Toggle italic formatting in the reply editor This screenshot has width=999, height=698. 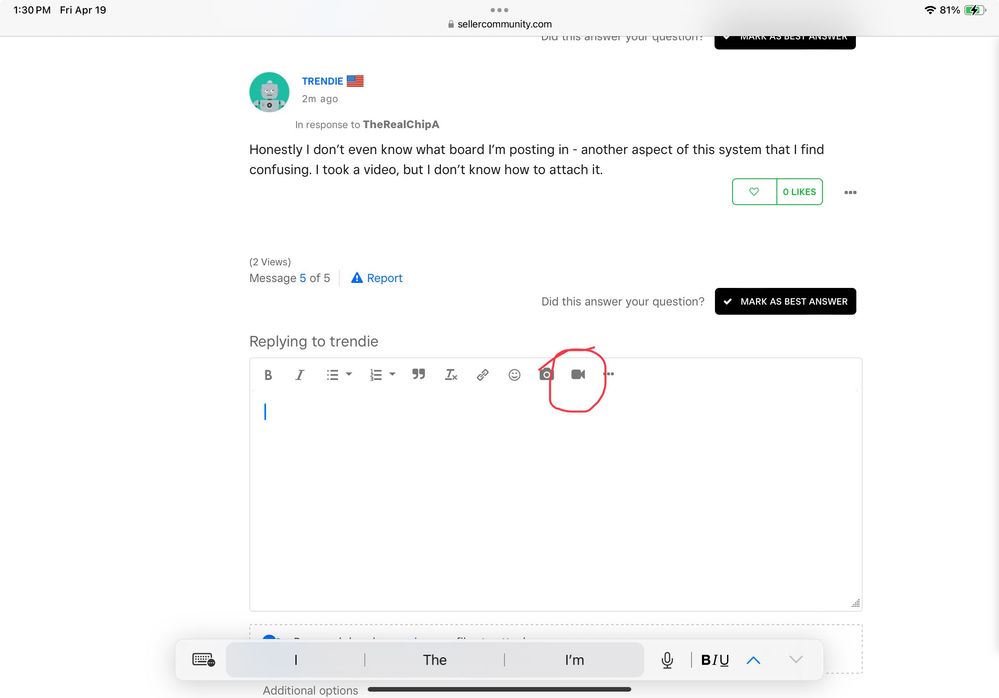point(299,375)
